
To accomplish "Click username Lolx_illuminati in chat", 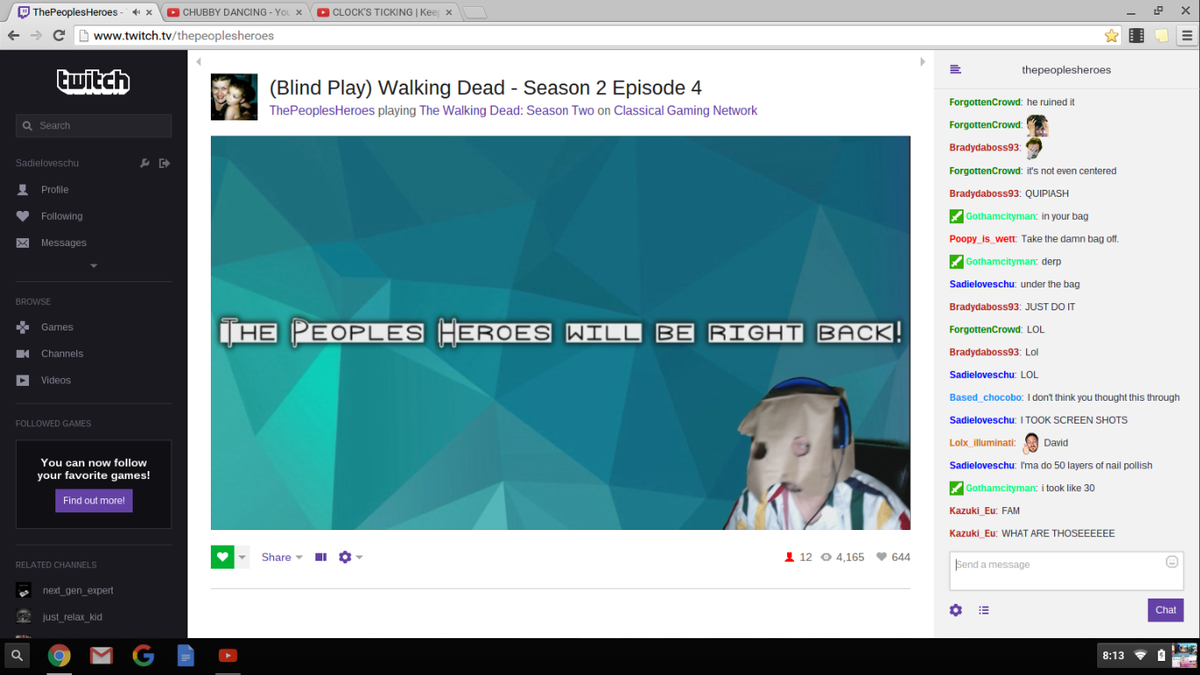I will tap(982, 443).
